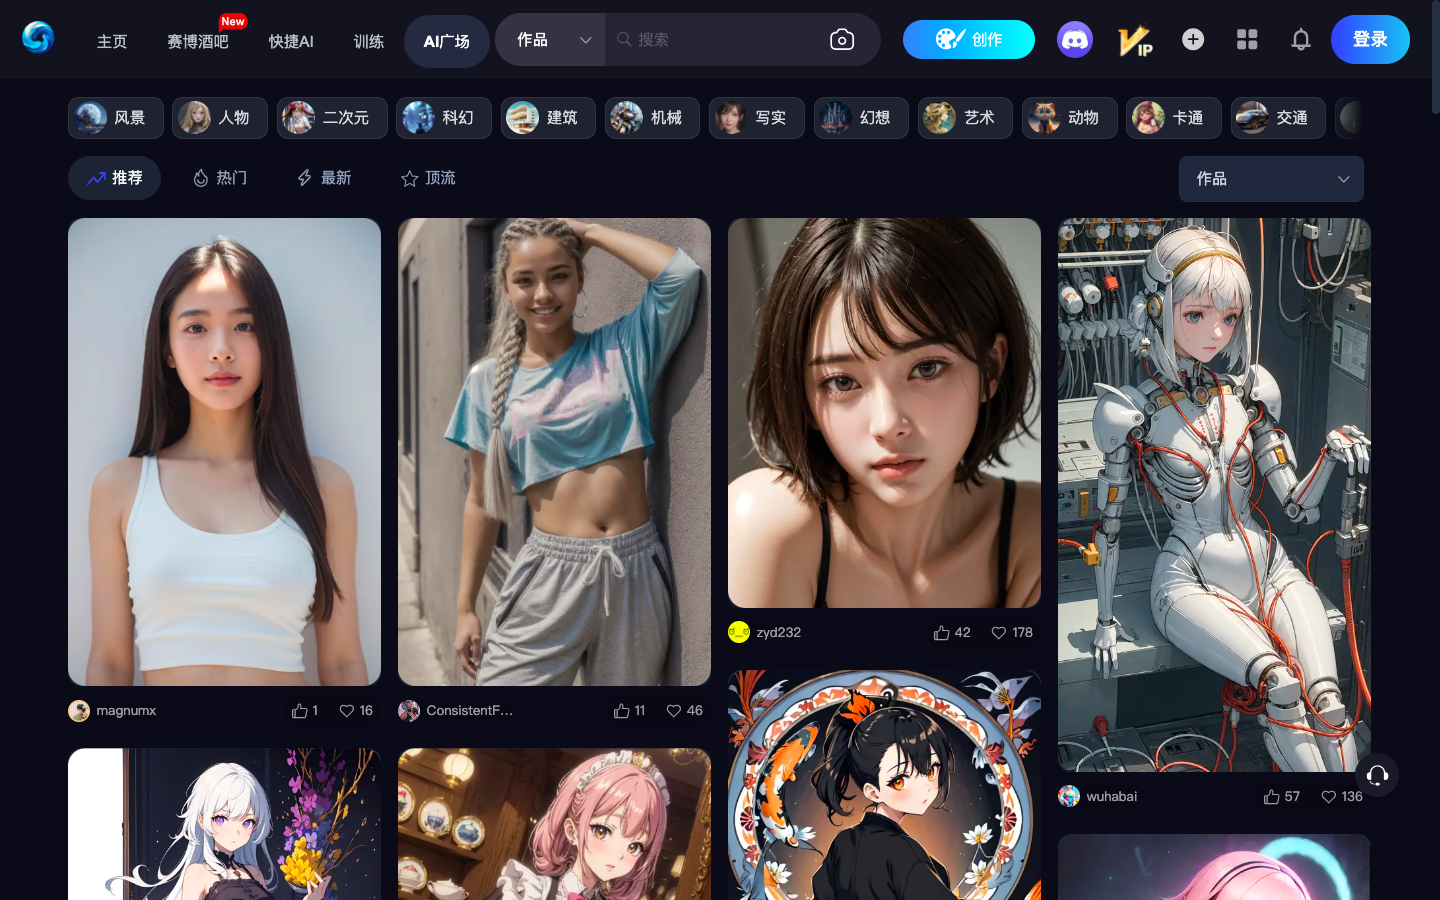Viewport: 1440px width, 900px height.
Task: Filter by 卡通 category
Action: click(x=1174, y=118)
